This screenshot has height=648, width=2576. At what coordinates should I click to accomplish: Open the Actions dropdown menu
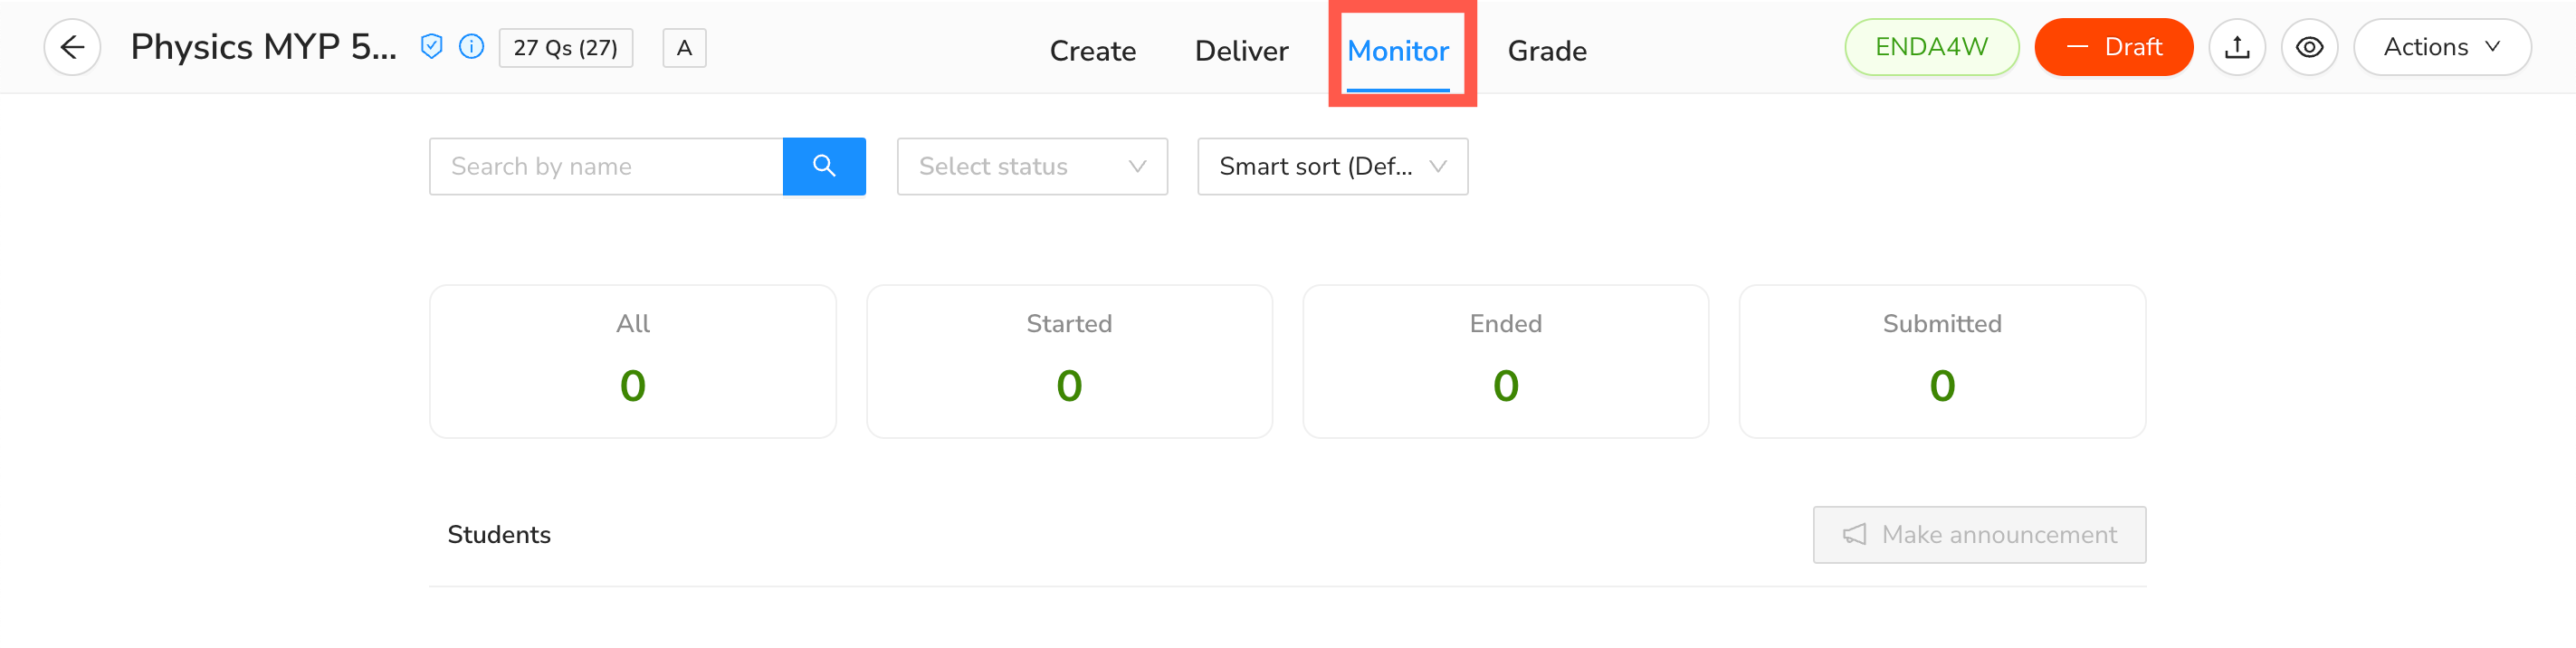click(2441, 47)
